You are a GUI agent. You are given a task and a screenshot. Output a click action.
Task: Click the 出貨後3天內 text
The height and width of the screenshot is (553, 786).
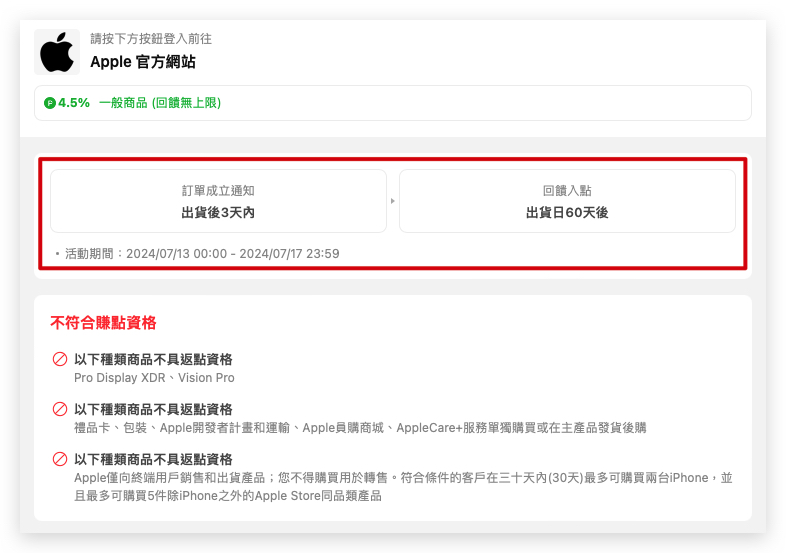[x=218, y=213]
